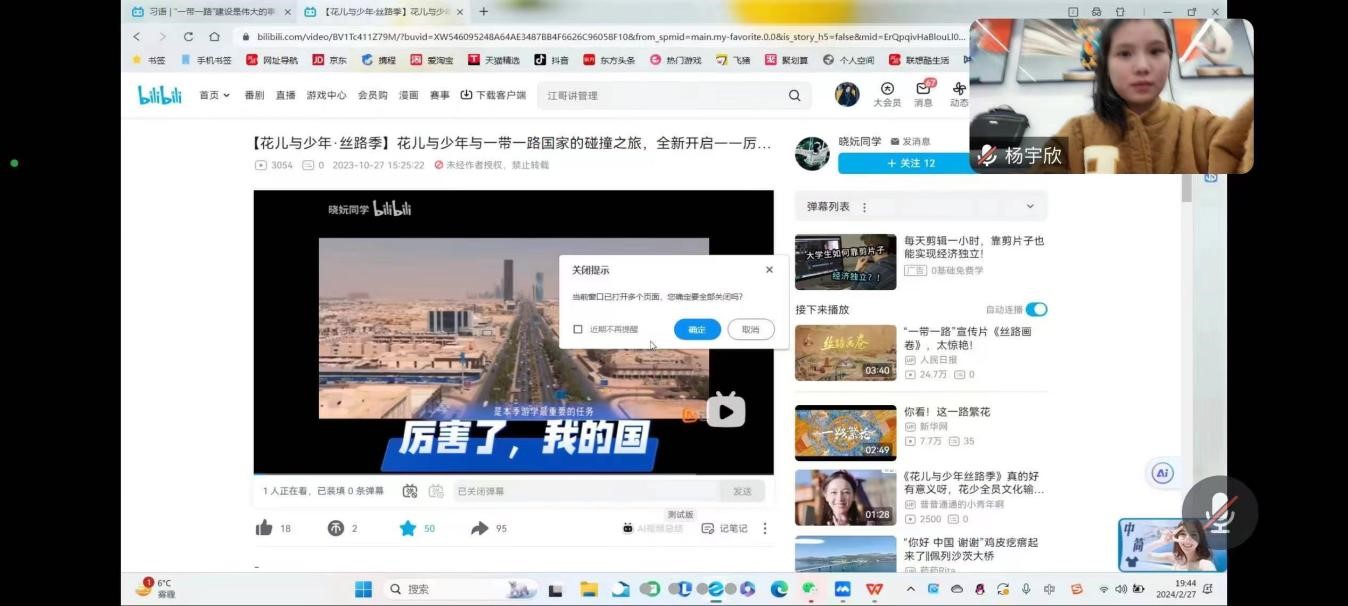The width and height of the screenshot is (1348, 606).
Task: Select 直播 in the top navigation
Action: [285, 96]
